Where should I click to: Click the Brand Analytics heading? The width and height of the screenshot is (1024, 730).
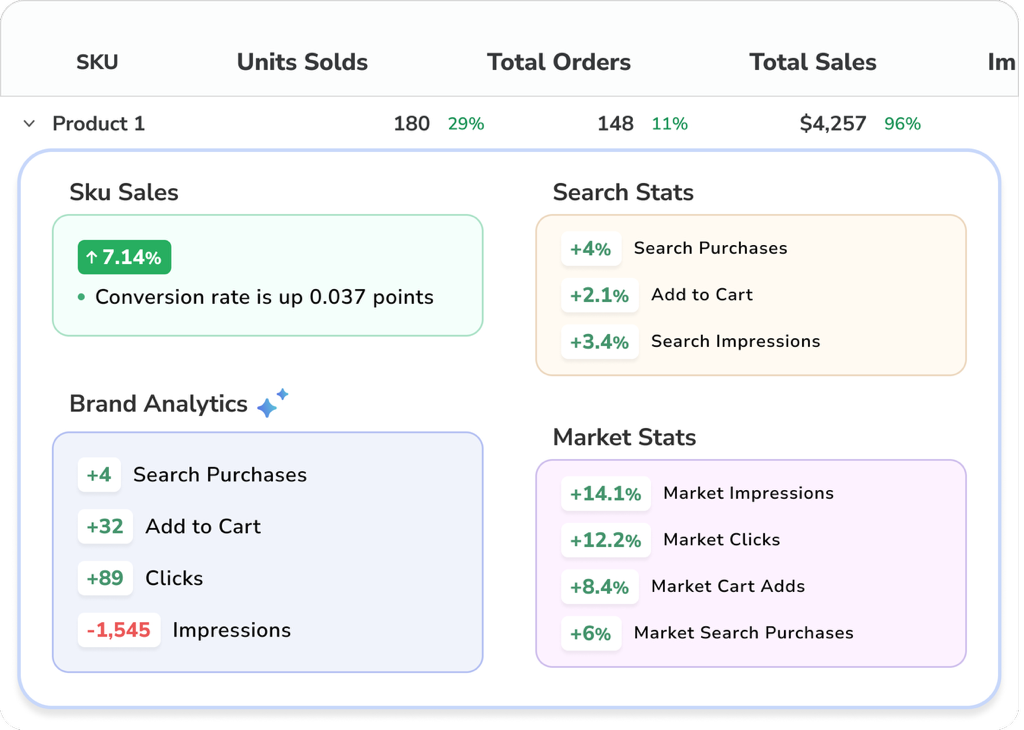159,404
